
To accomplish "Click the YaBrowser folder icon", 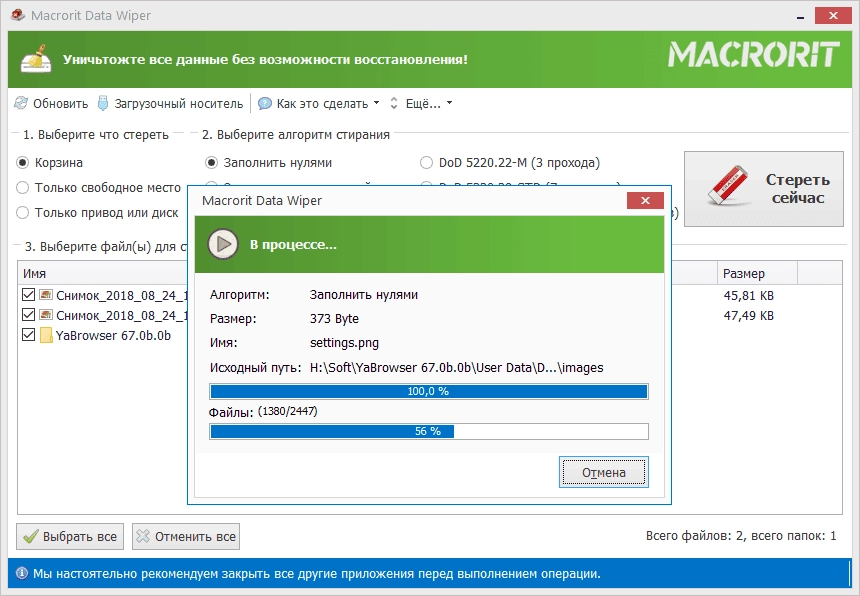I will [46, 335].
